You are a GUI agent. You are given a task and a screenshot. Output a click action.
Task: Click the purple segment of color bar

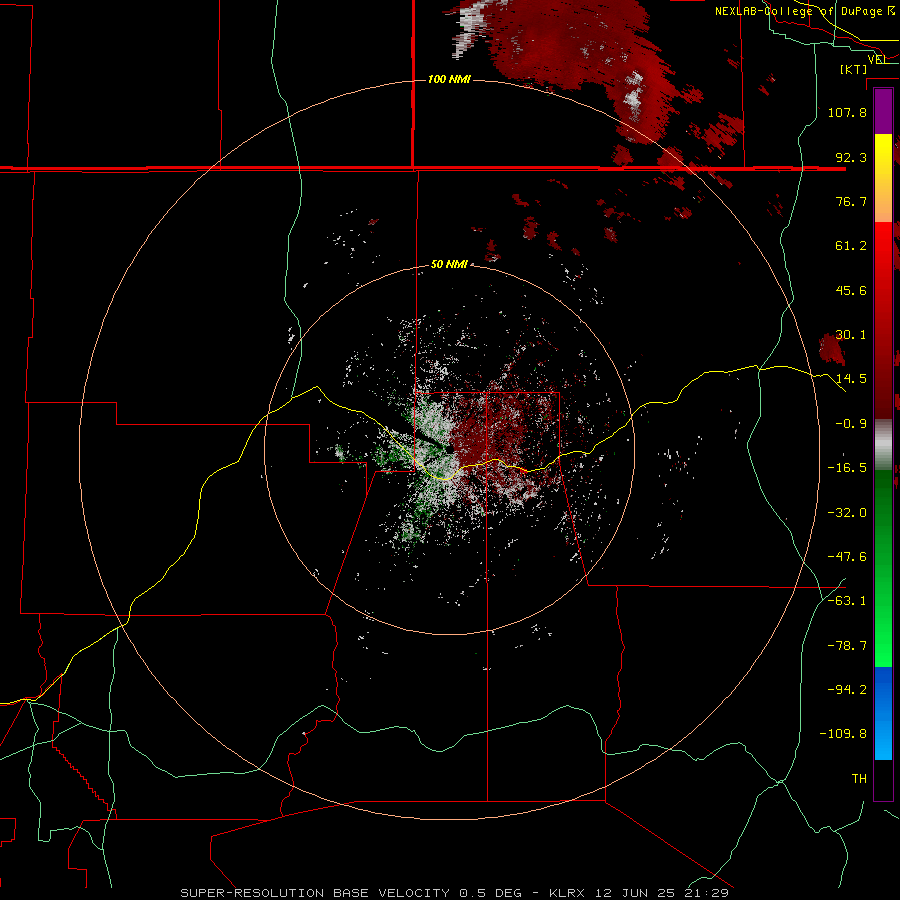coord(883,112)
